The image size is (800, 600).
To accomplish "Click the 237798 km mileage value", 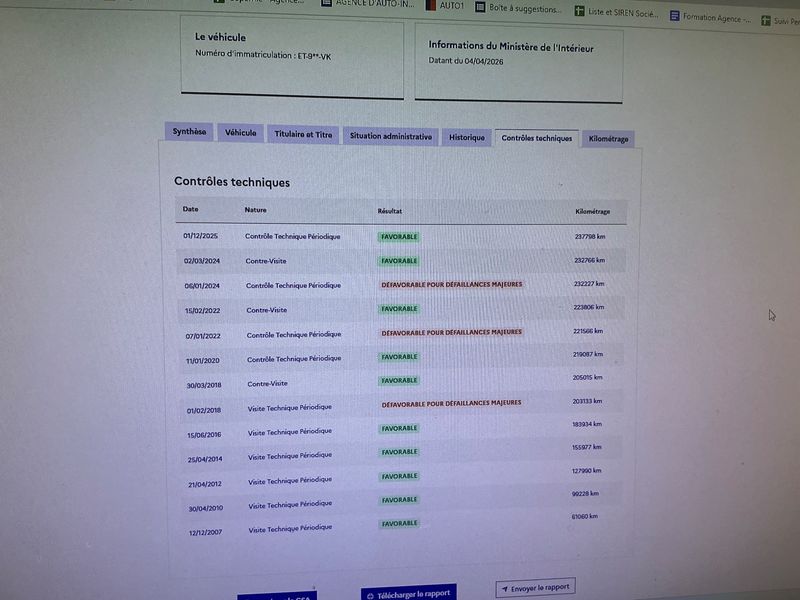I will 590,236.
